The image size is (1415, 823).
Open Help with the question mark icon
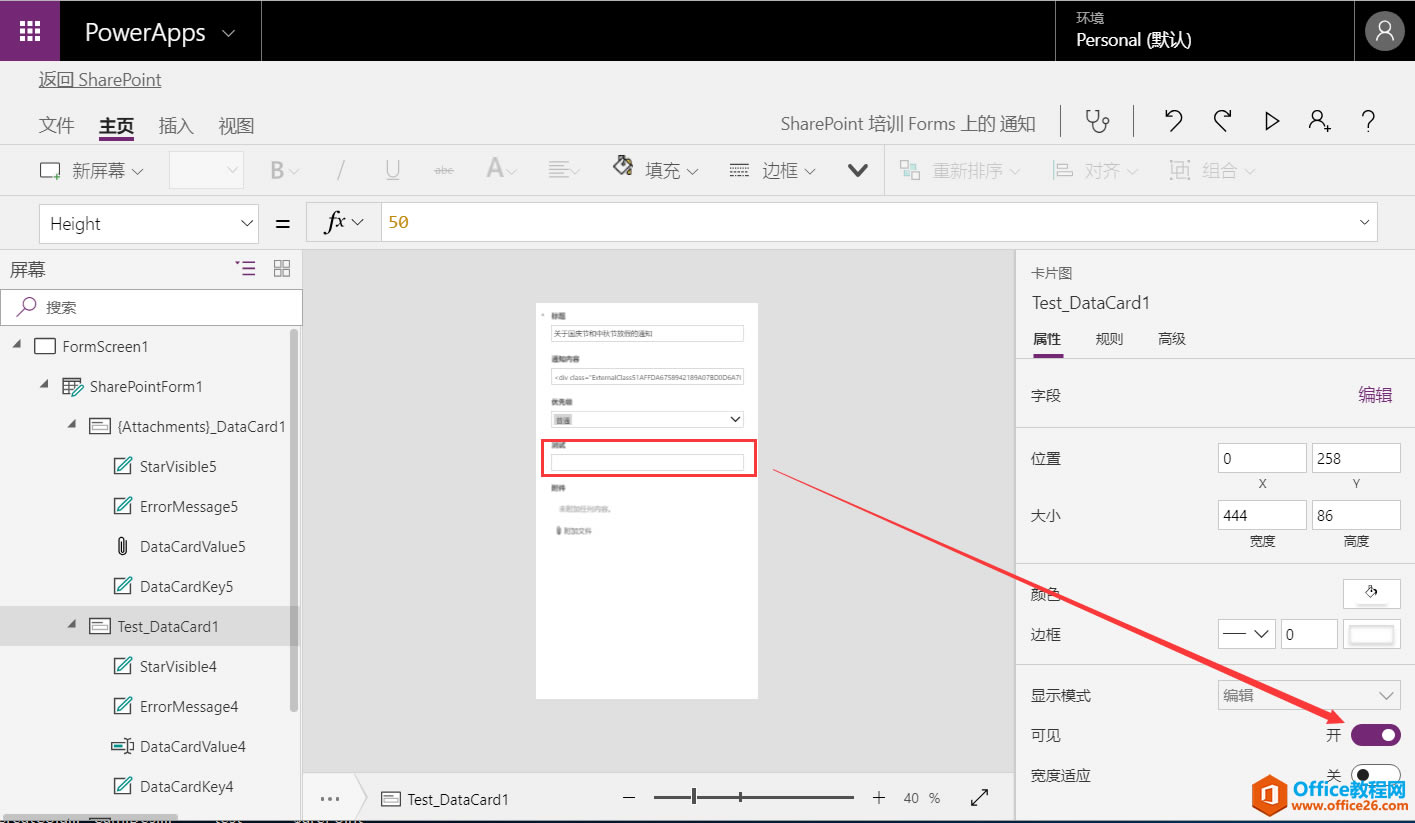pos(1368,121)
